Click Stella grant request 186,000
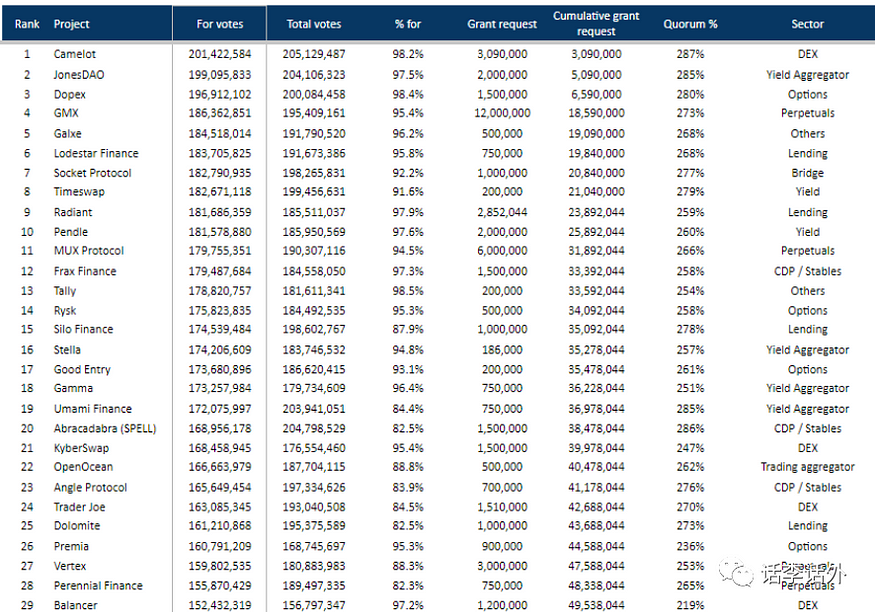This screenshot has width=875, height=612. (x=502, y=350)
